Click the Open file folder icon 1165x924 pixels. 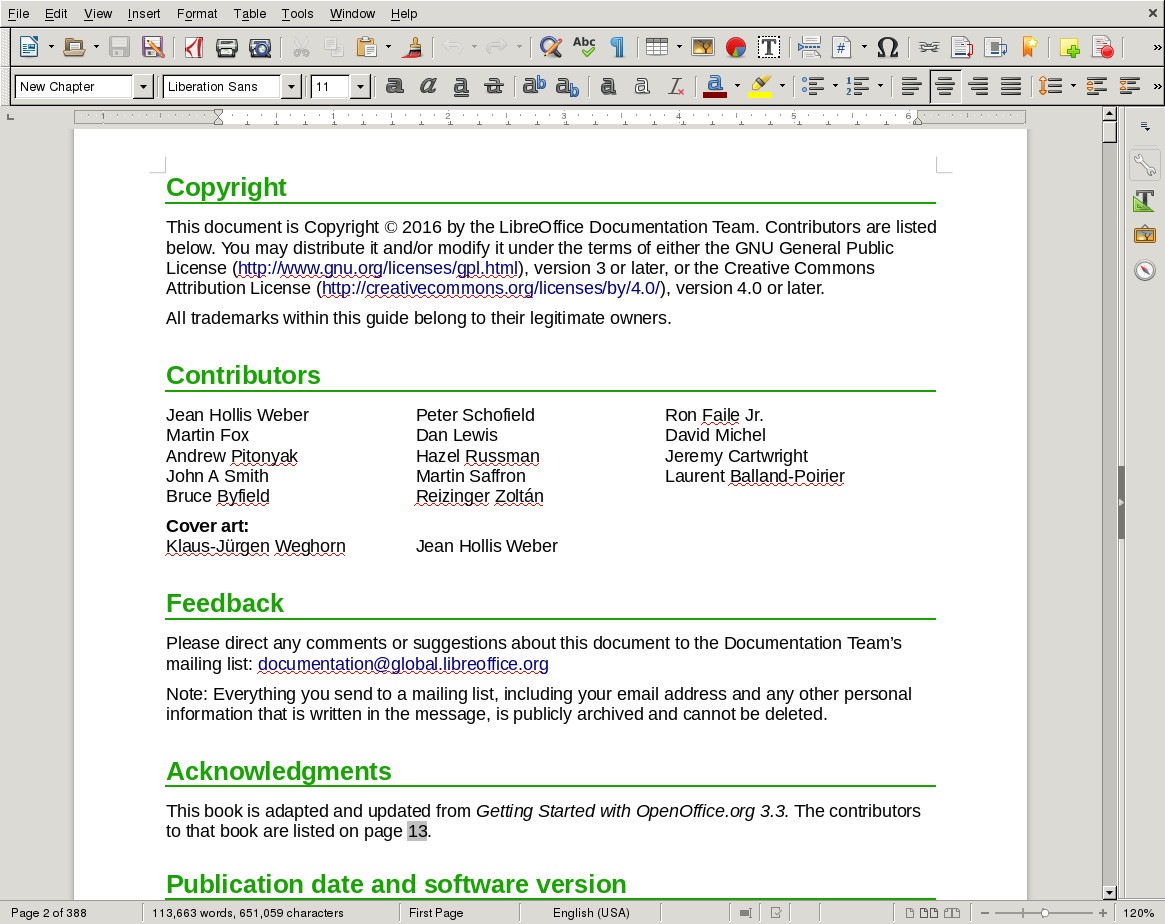[x=74, y=47]
